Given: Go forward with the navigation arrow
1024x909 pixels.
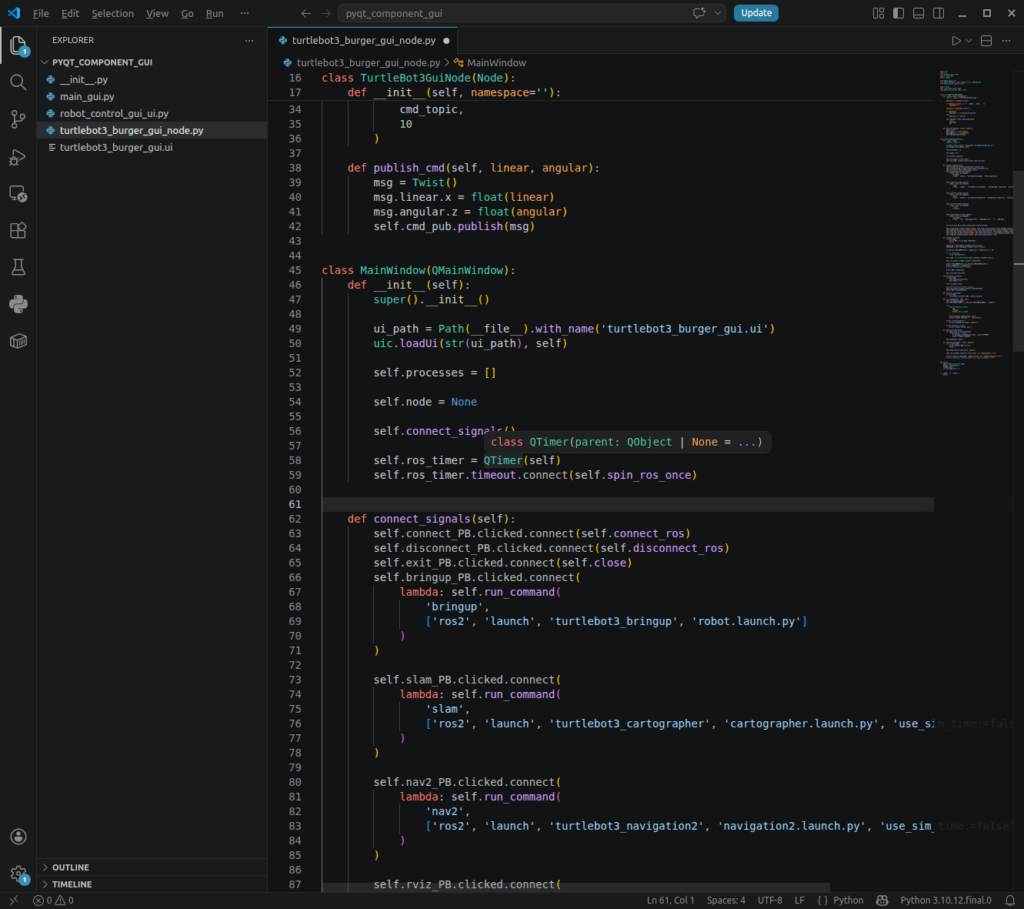Looking at the screenshot, I should click(x=326, y=13).
